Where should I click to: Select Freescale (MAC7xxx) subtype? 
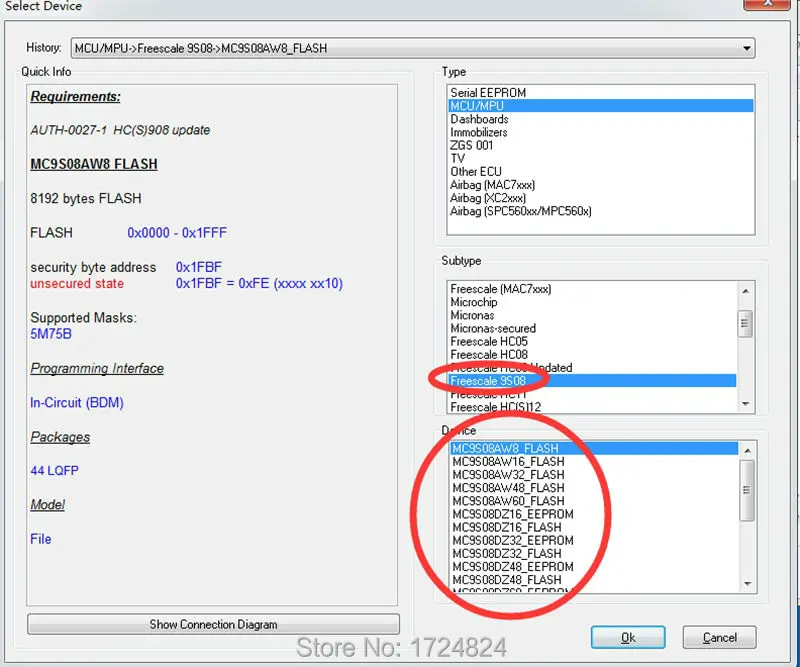click(592, 289)
